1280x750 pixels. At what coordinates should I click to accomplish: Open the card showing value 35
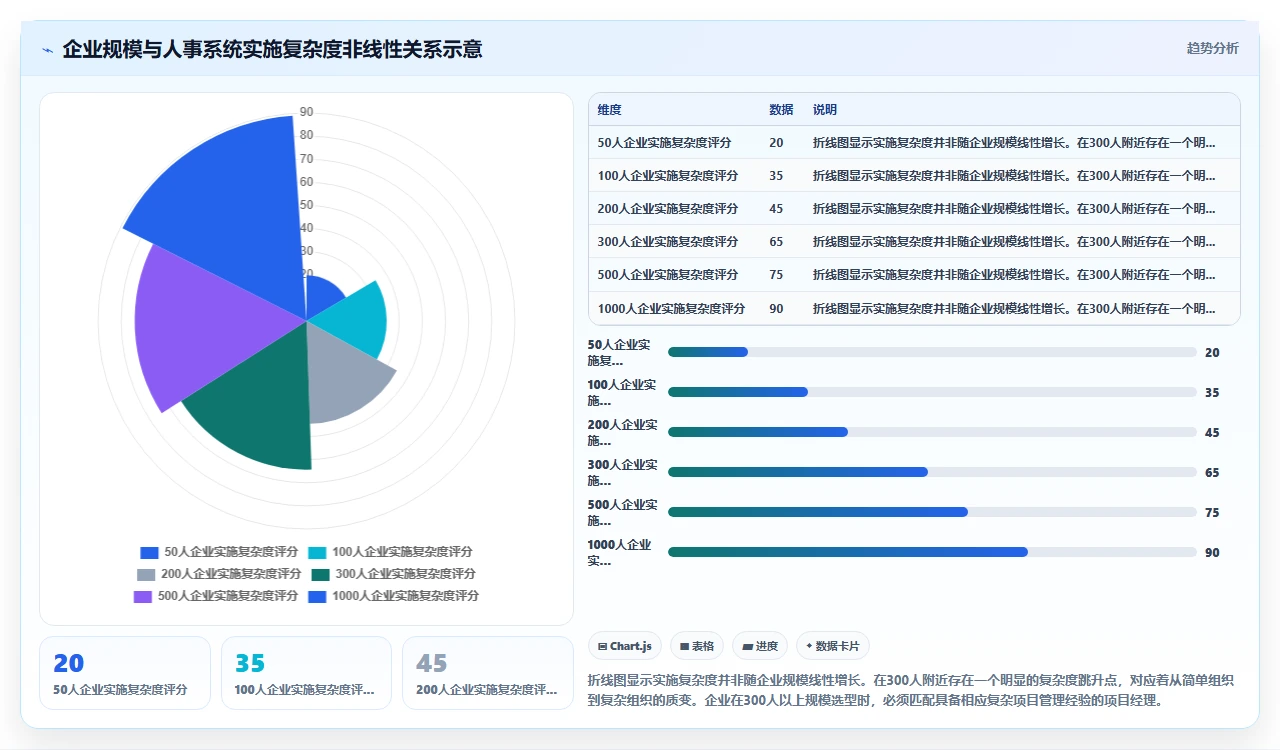point(306,673)
